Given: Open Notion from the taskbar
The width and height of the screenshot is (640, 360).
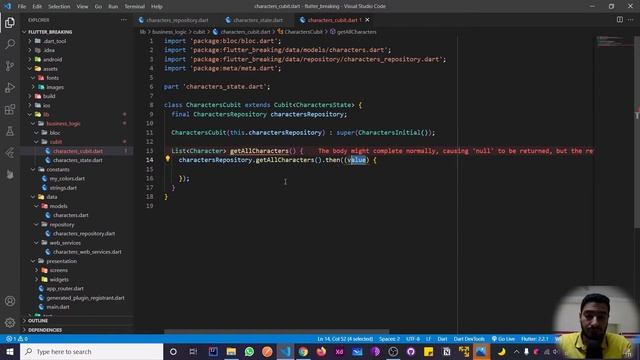Looking at the screenshot, I should pyautogui.click(x=447, y=351).
